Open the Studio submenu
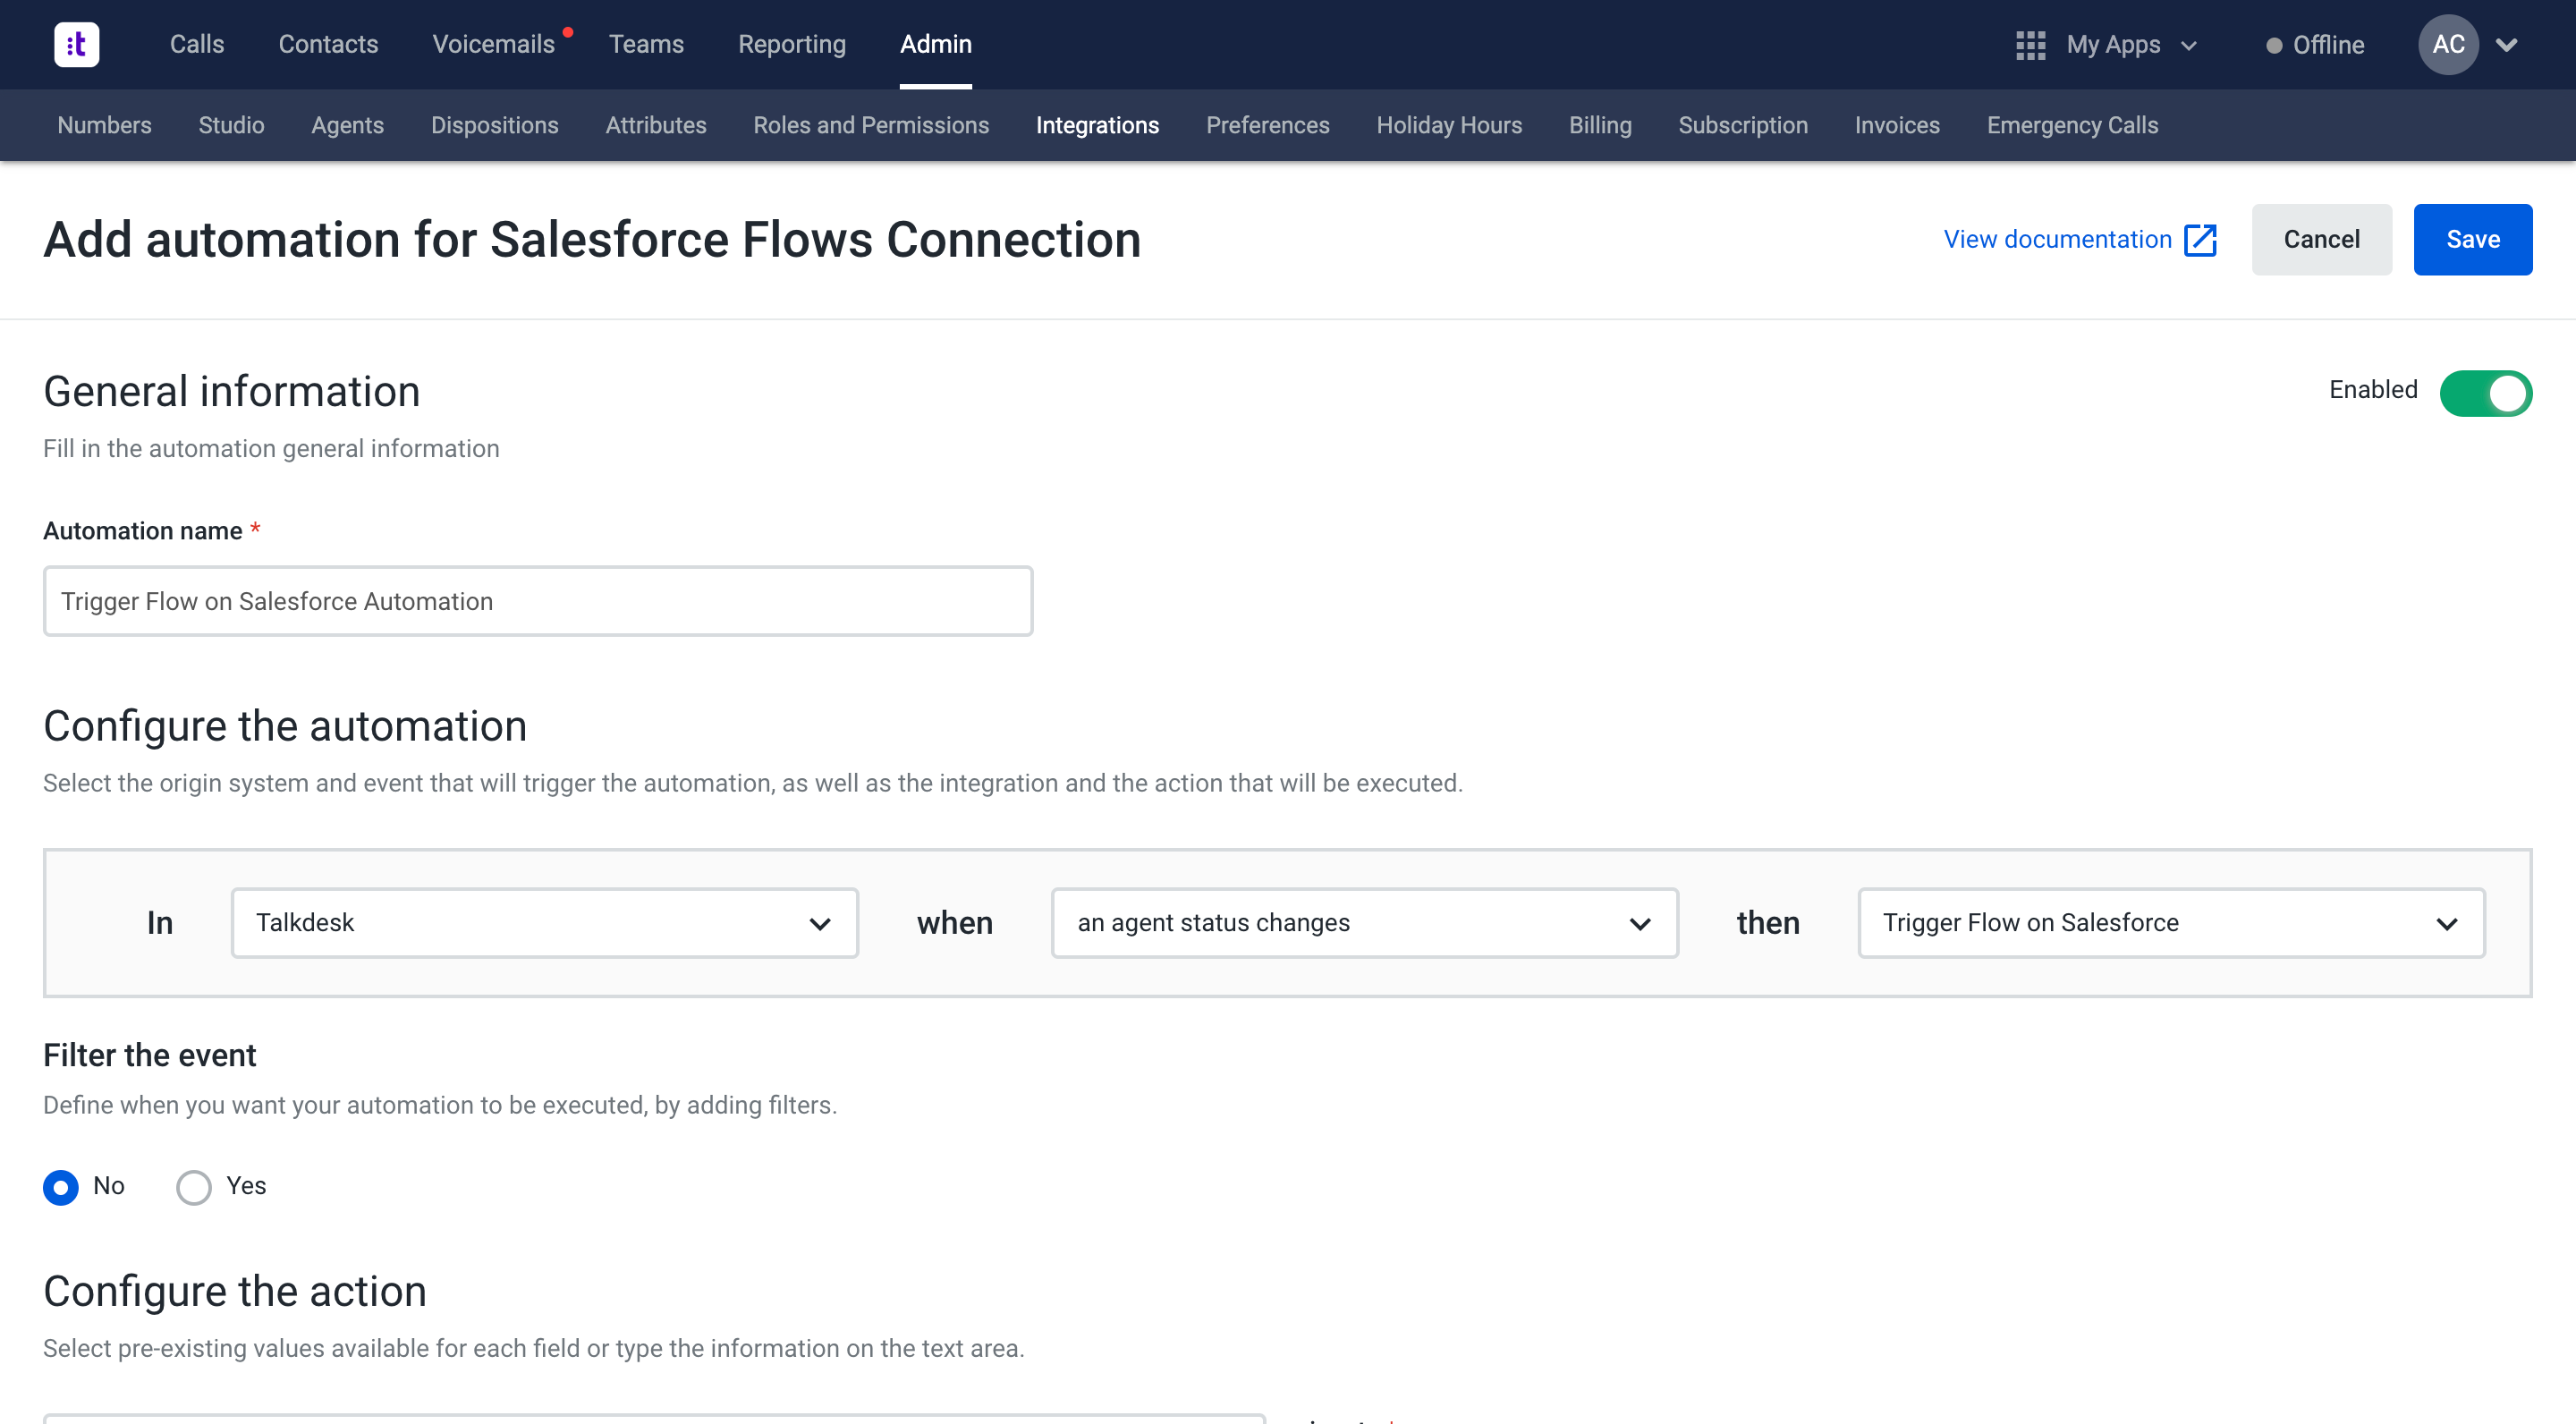Image resolution: width=2576 pixels, height=1424 pixels. (231, 125)
